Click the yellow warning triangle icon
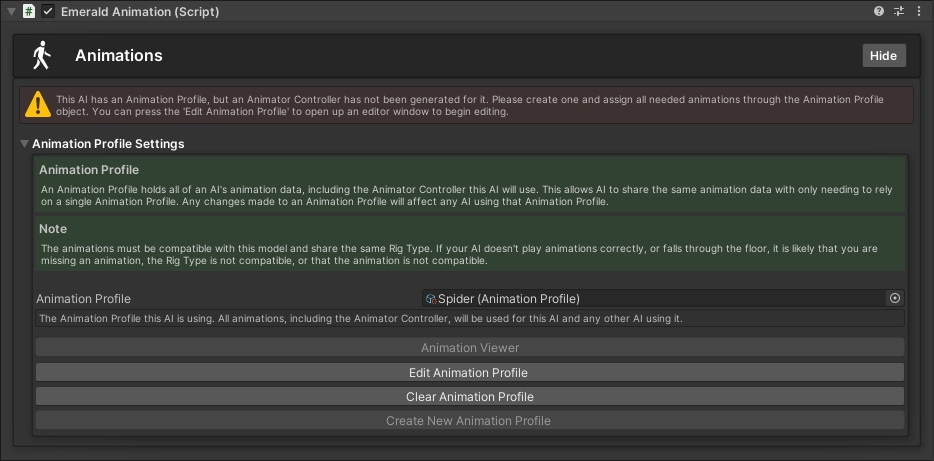 (38, 104)
